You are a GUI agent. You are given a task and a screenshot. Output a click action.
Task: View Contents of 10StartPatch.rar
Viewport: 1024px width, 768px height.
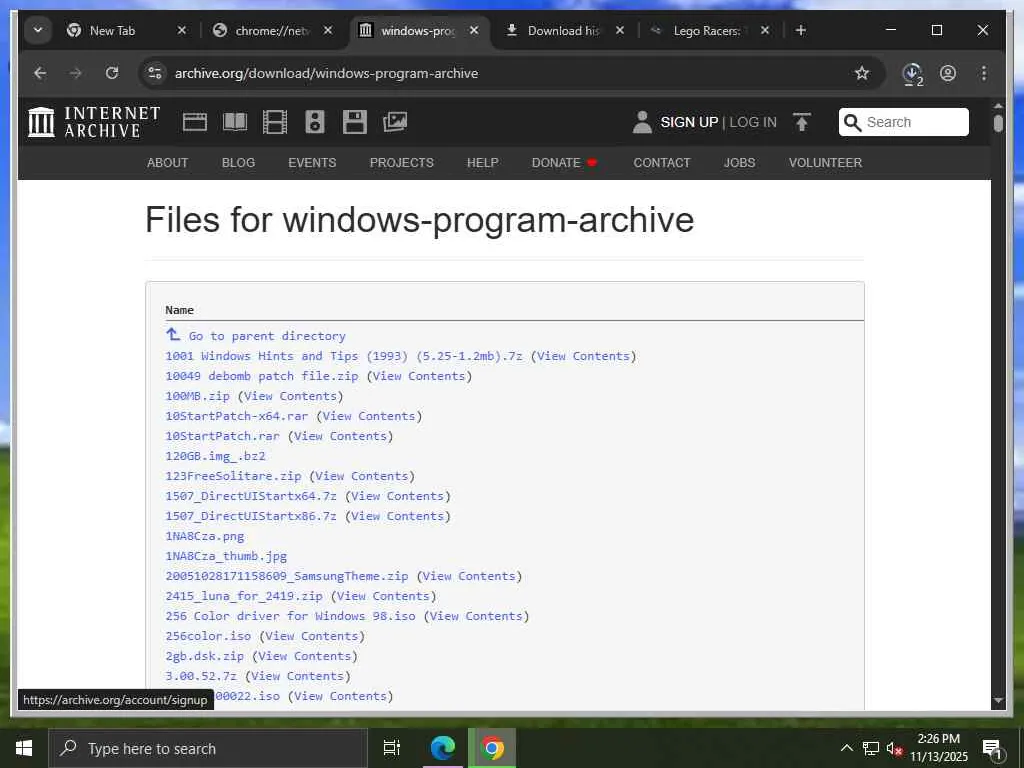point(341,436)
